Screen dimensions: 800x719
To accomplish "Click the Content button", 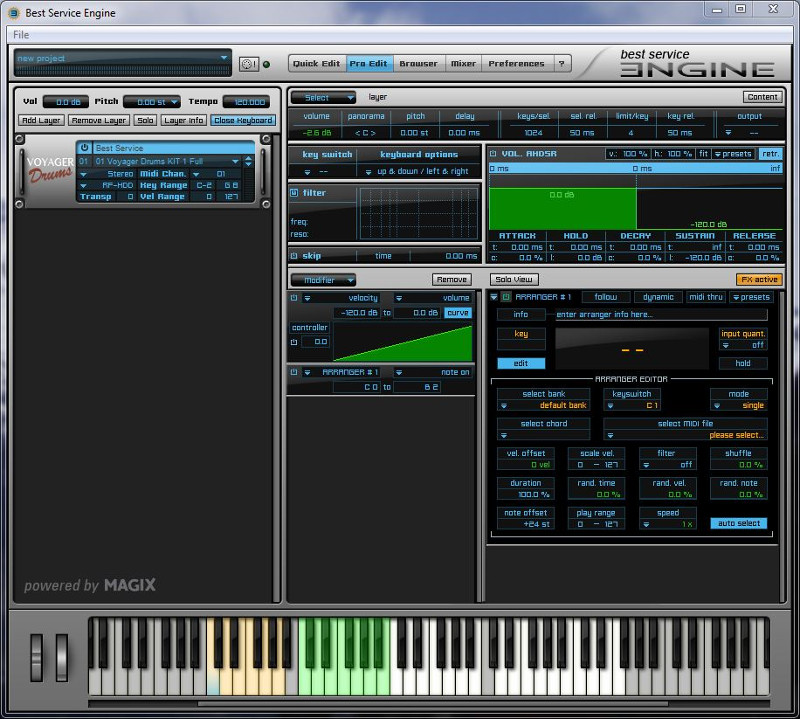I will 762,97.
